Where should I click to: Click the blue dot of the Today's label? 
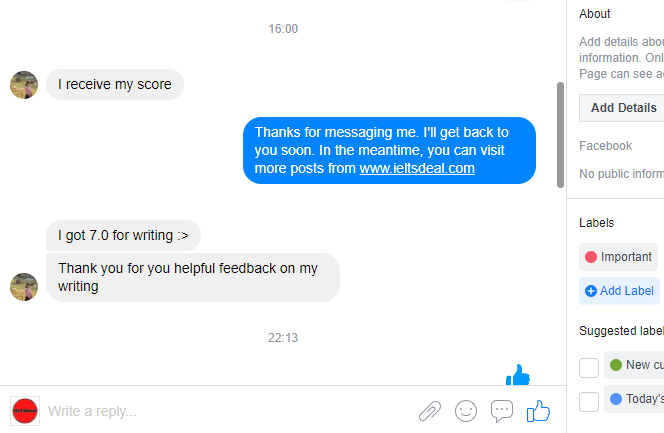[x=616, y=399]
